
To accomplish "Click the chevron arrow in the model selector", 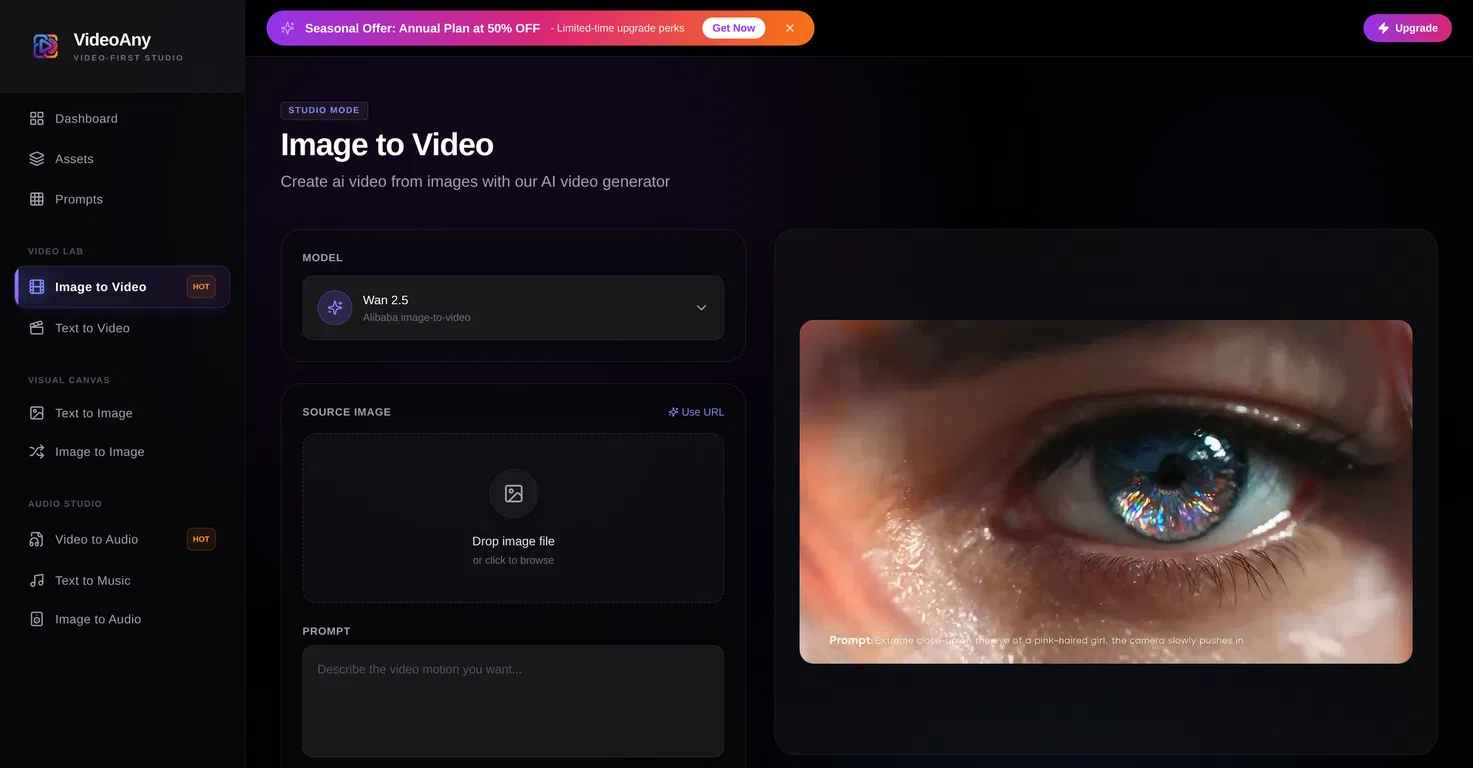I will point(701,308).
